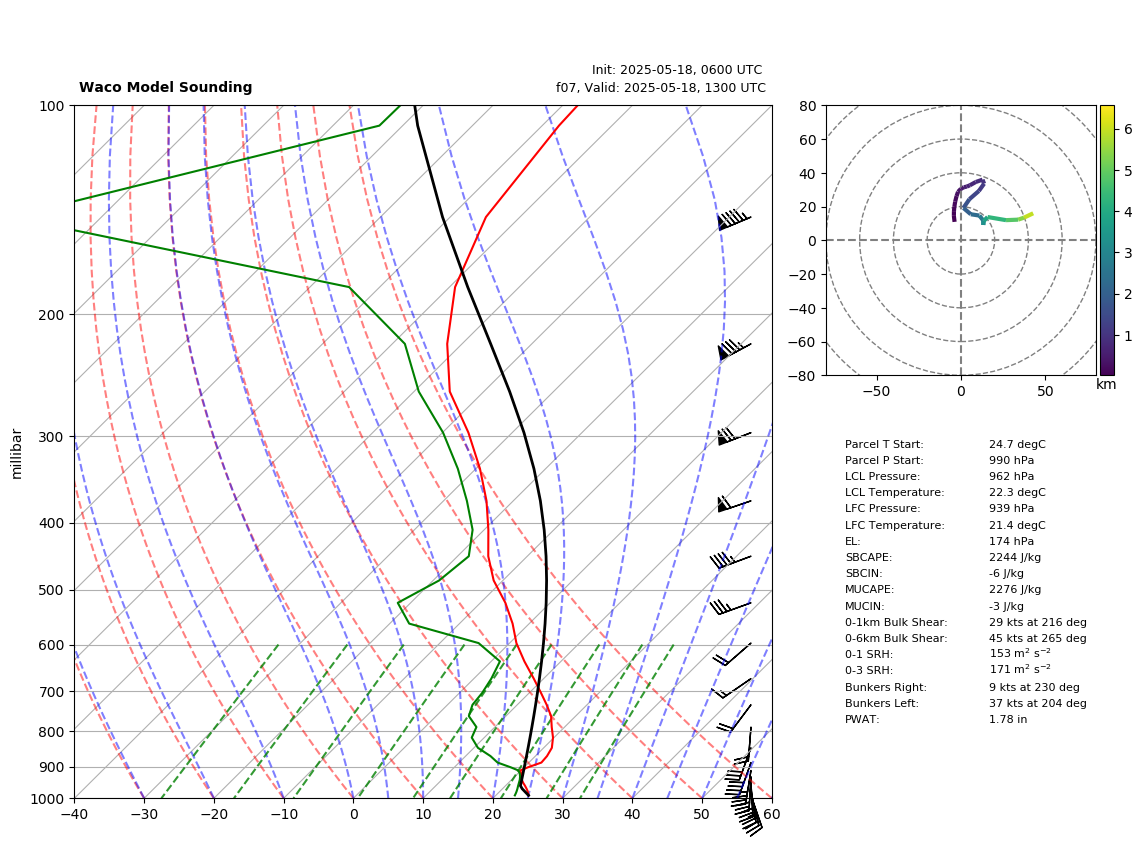Click the 500 pressure axis tick label
Screen dimensions: 1142x846
point(51,590)
